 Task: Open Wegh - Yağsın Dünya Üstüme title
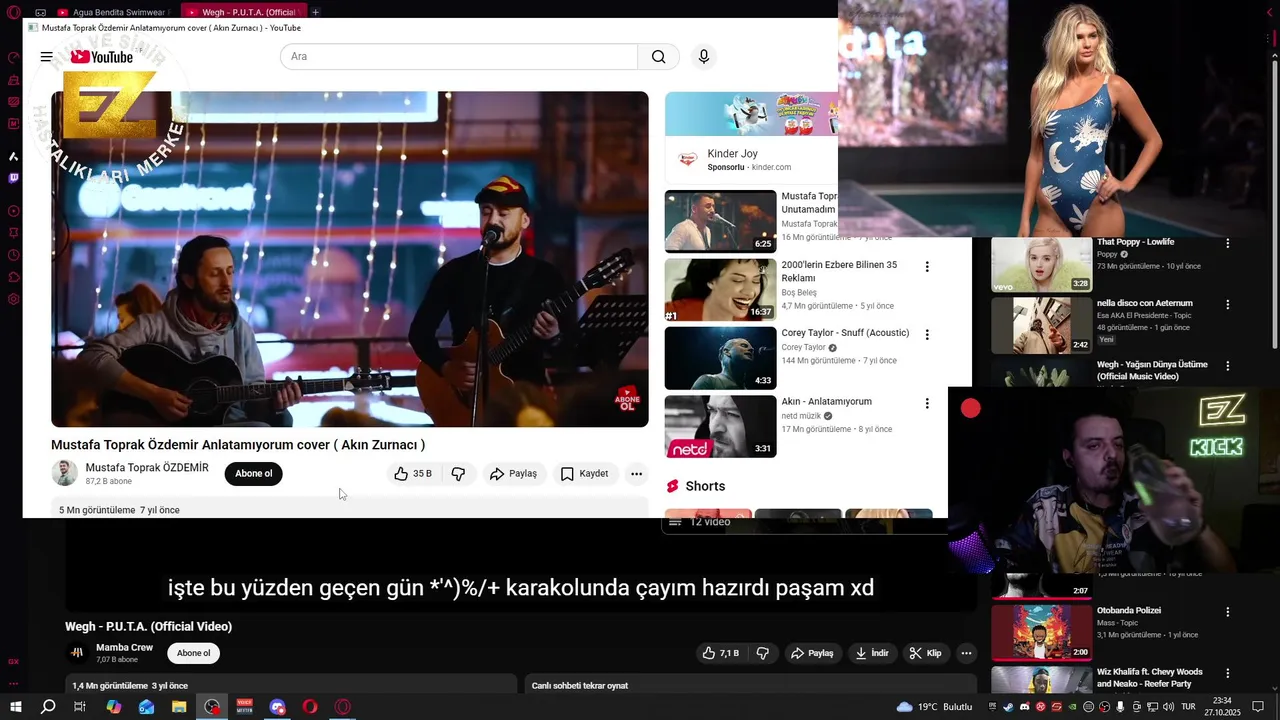[x=1152, y=370]
